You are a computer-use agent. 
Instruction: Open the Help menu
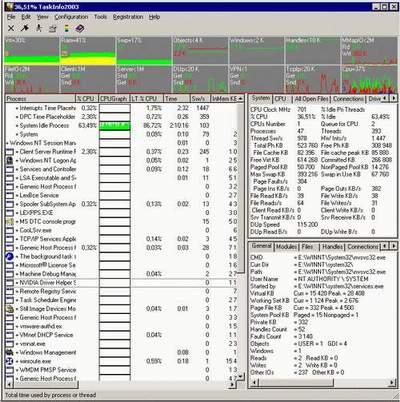(154, 17)
